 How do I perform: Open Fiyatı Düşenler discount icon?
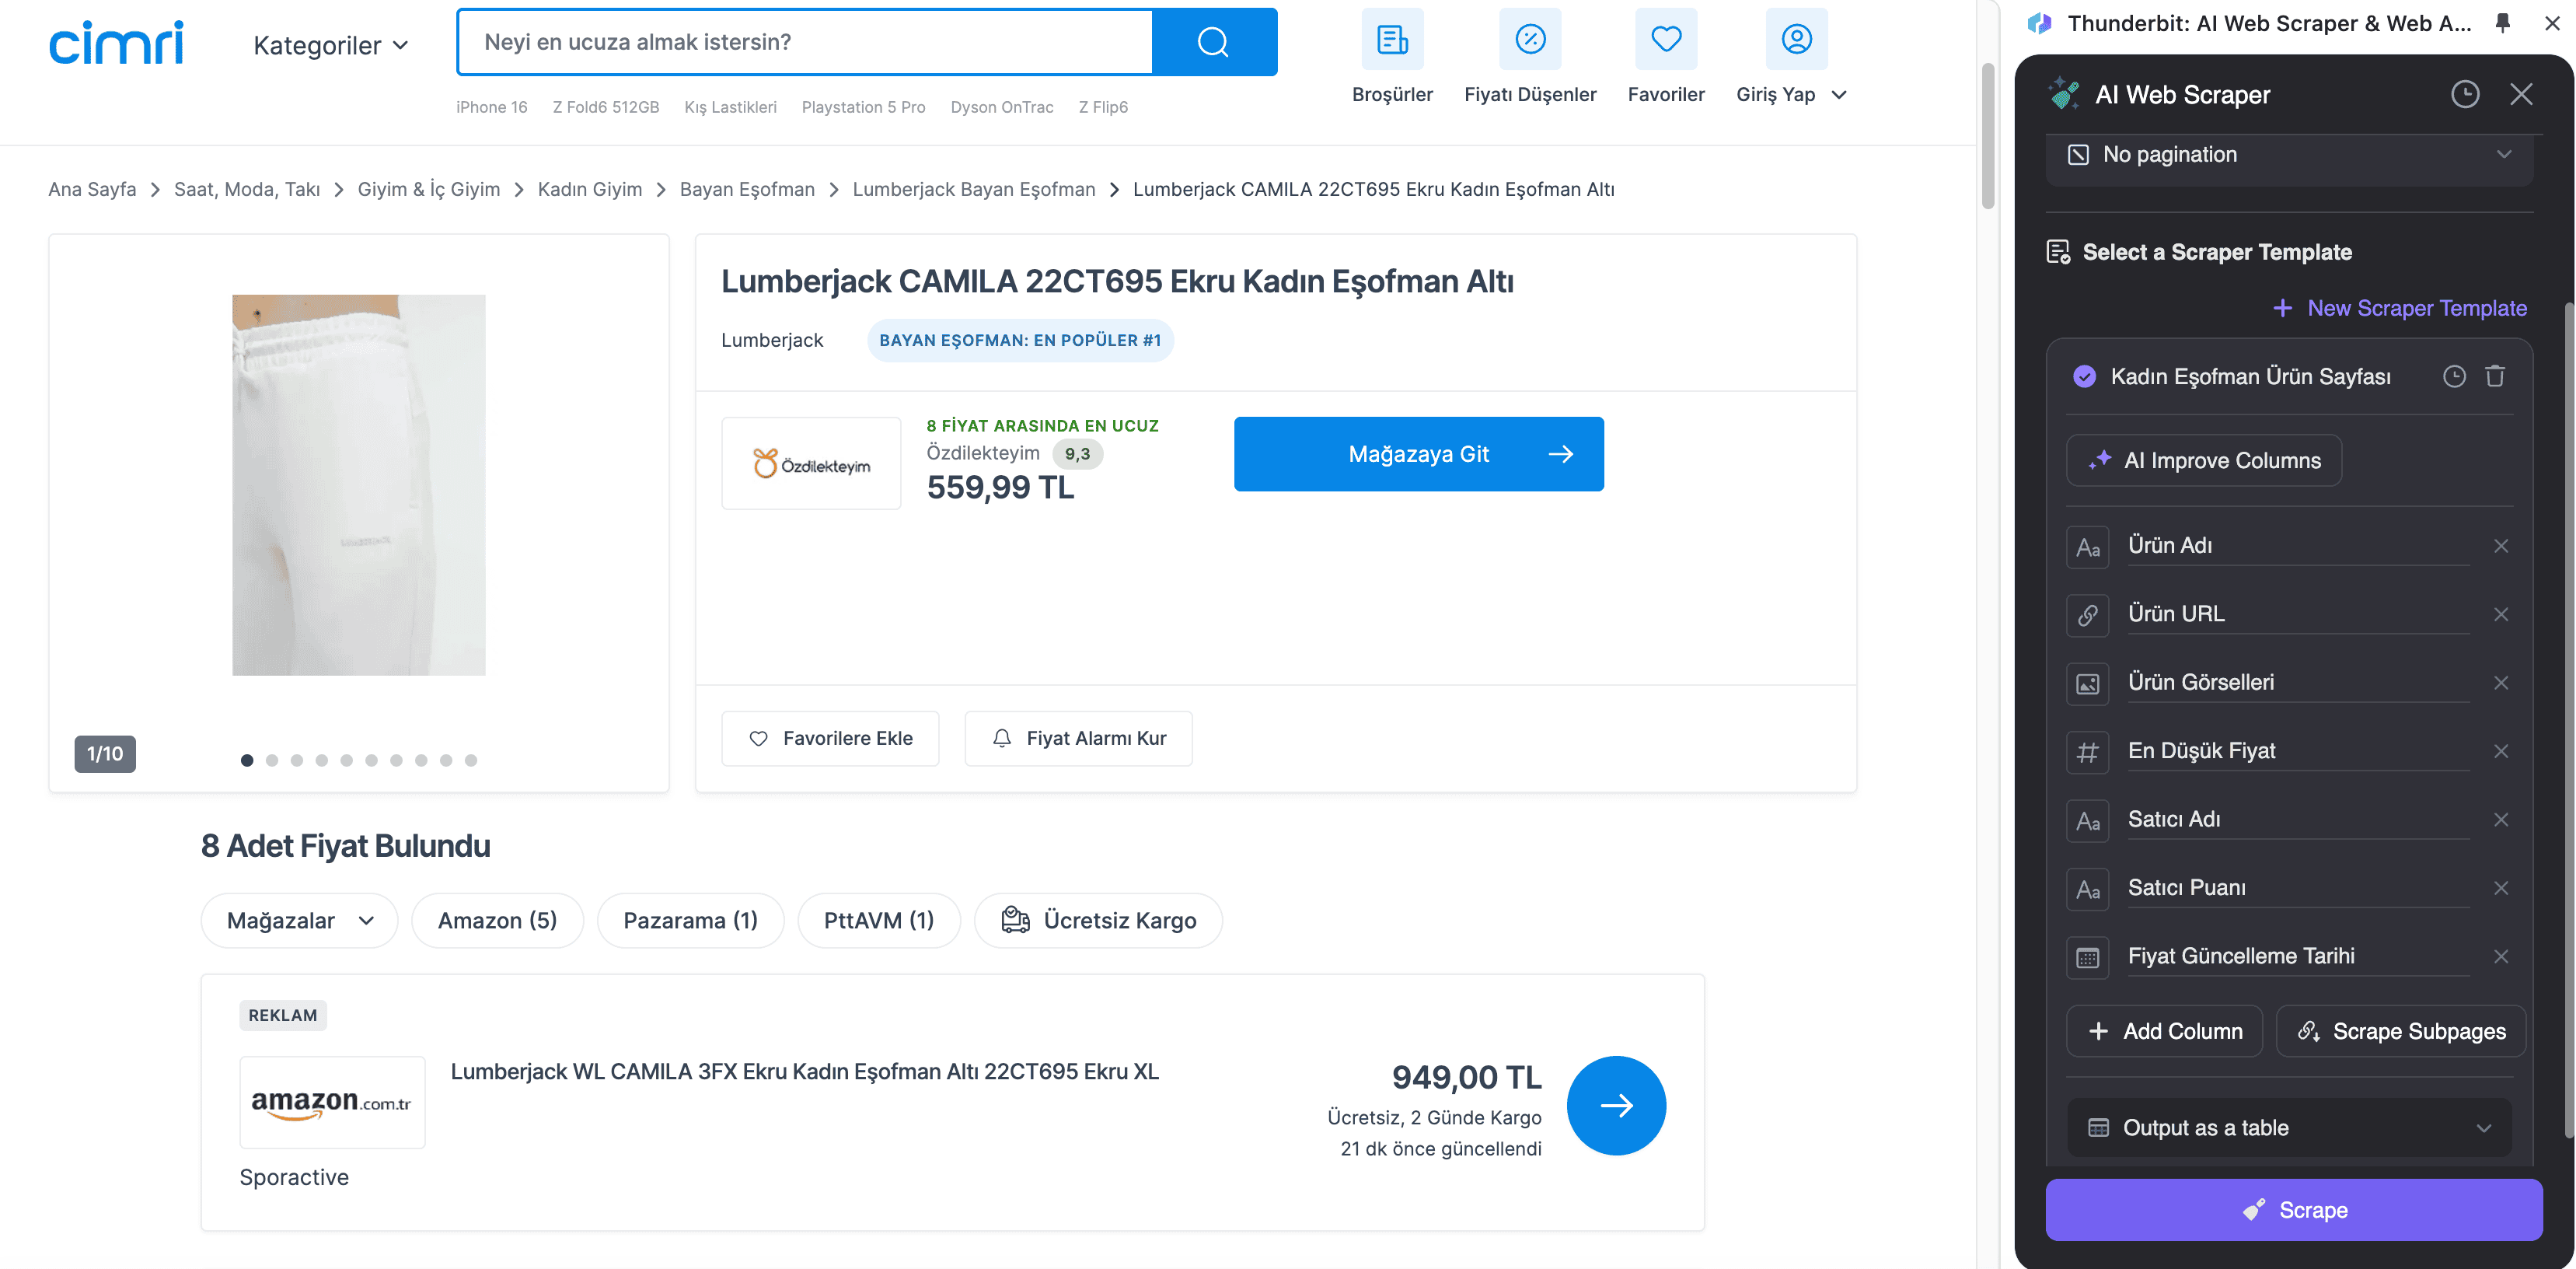point(1529,40)
